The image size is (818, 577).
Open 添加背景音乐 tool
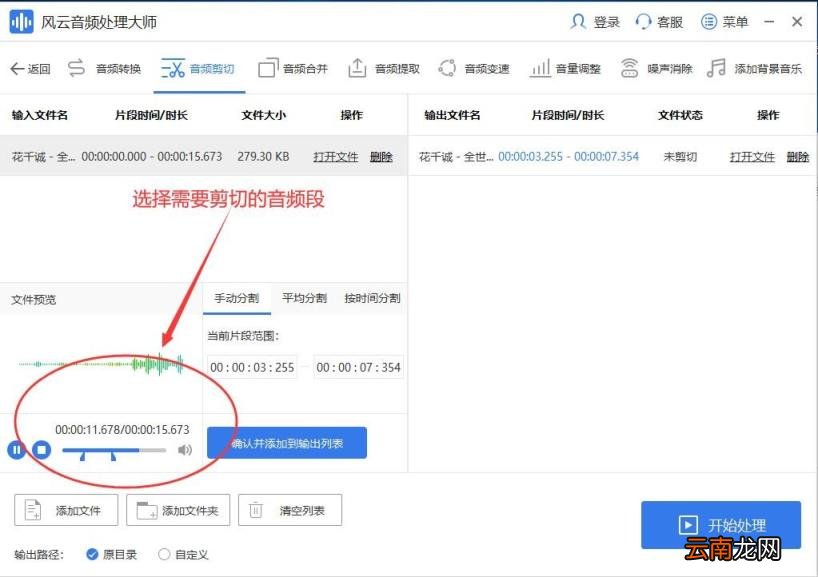click(754, 68)
